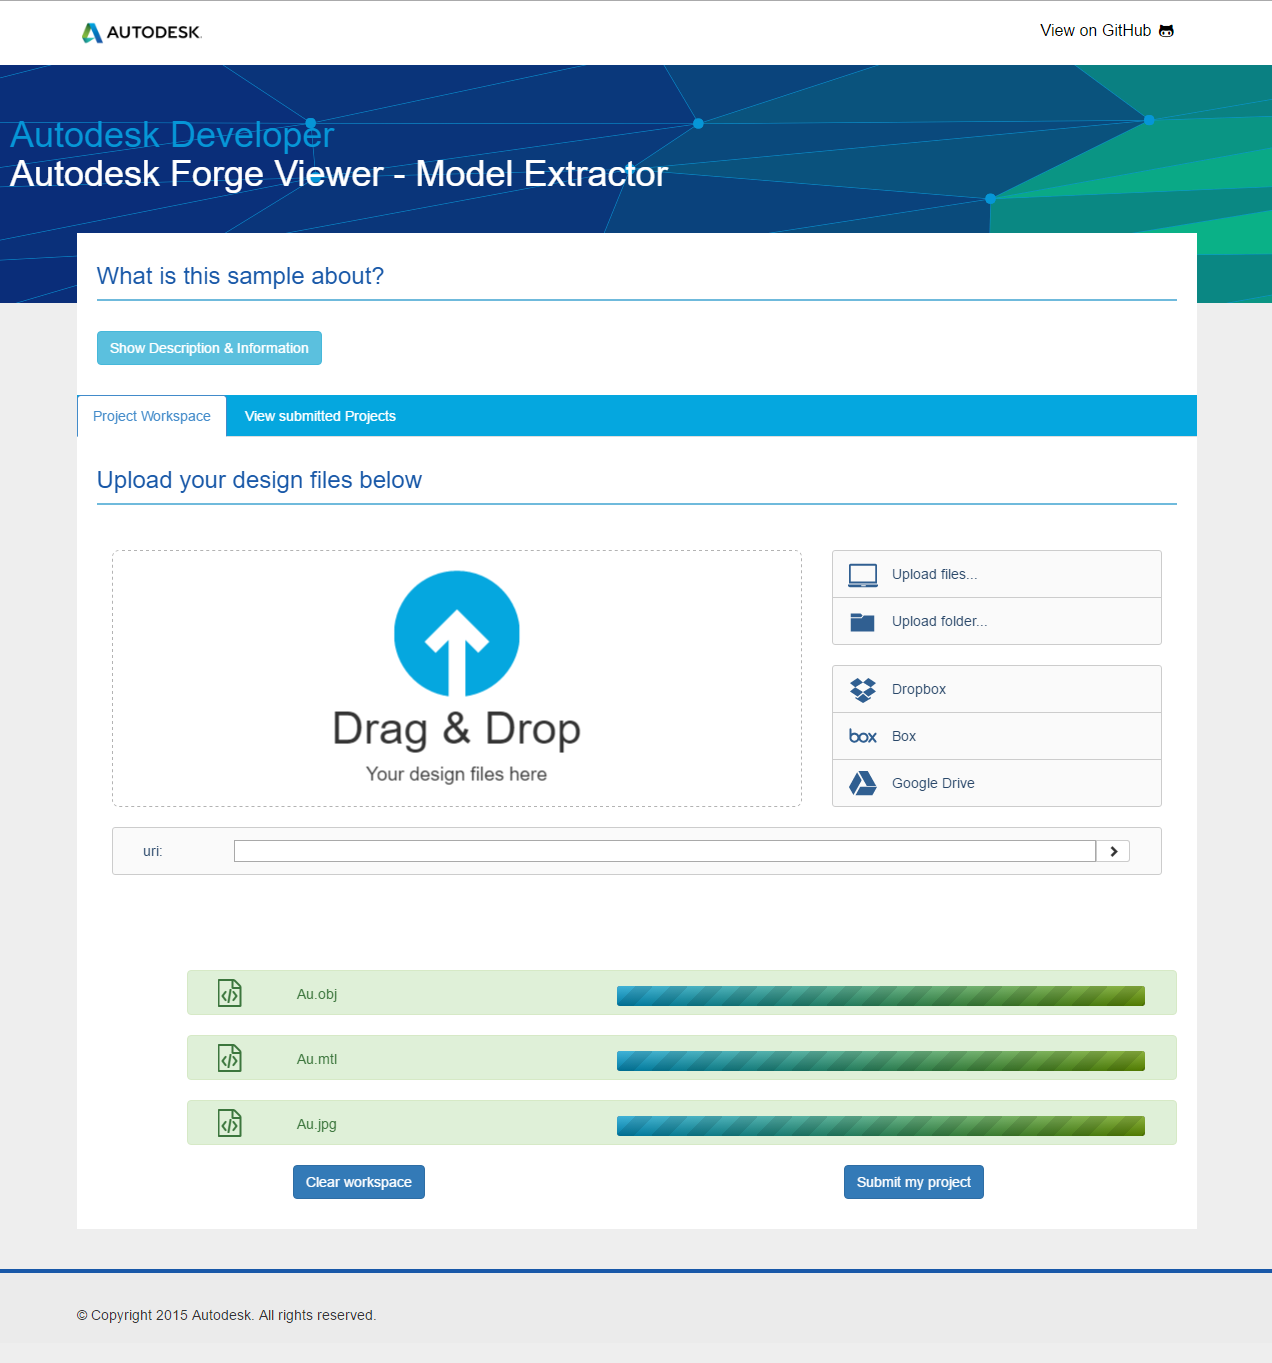The height and width of the screenshot is (1363, 1272).
Task: Click the laptop icon next to Upload files
Action: (x=863, y=575)
